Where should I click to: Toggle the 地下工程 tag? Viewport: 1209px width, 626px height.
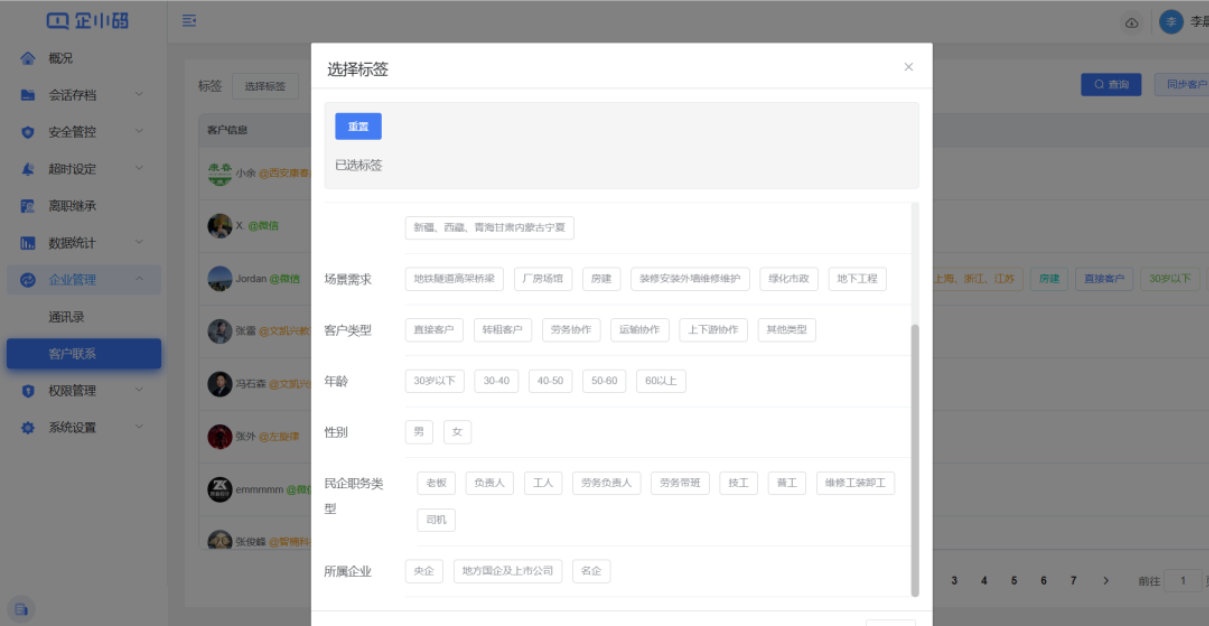tap(858, 279)
